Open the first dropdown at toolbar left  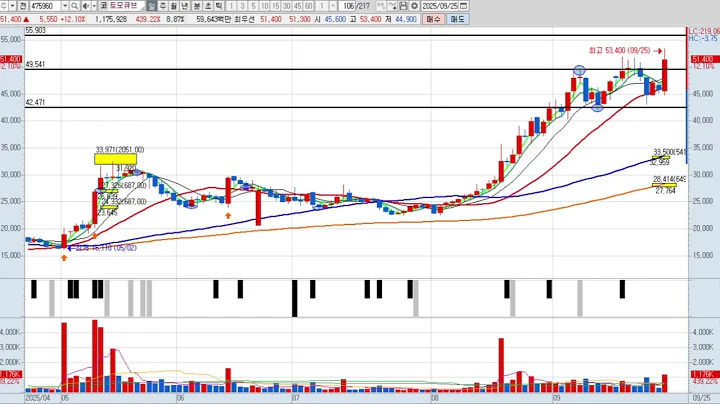(x=12, y=6)
